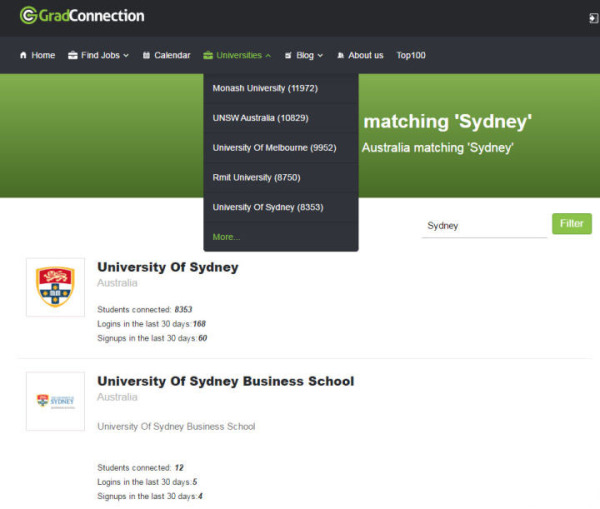The image size is (600, 509).
Task: Click Signups in last 30 days: 4
Action: [150, 496]
